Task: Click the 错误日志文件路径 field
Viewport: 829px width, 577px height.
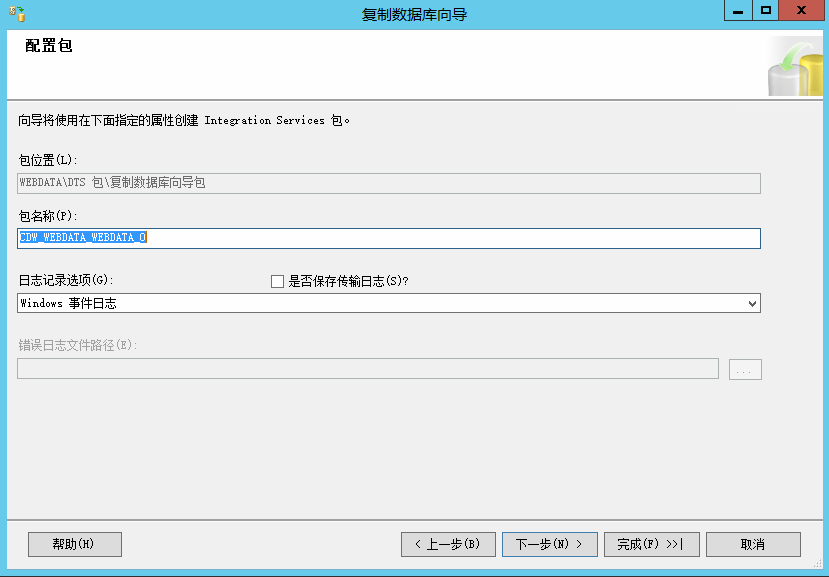Action: [x=367, y=369]
